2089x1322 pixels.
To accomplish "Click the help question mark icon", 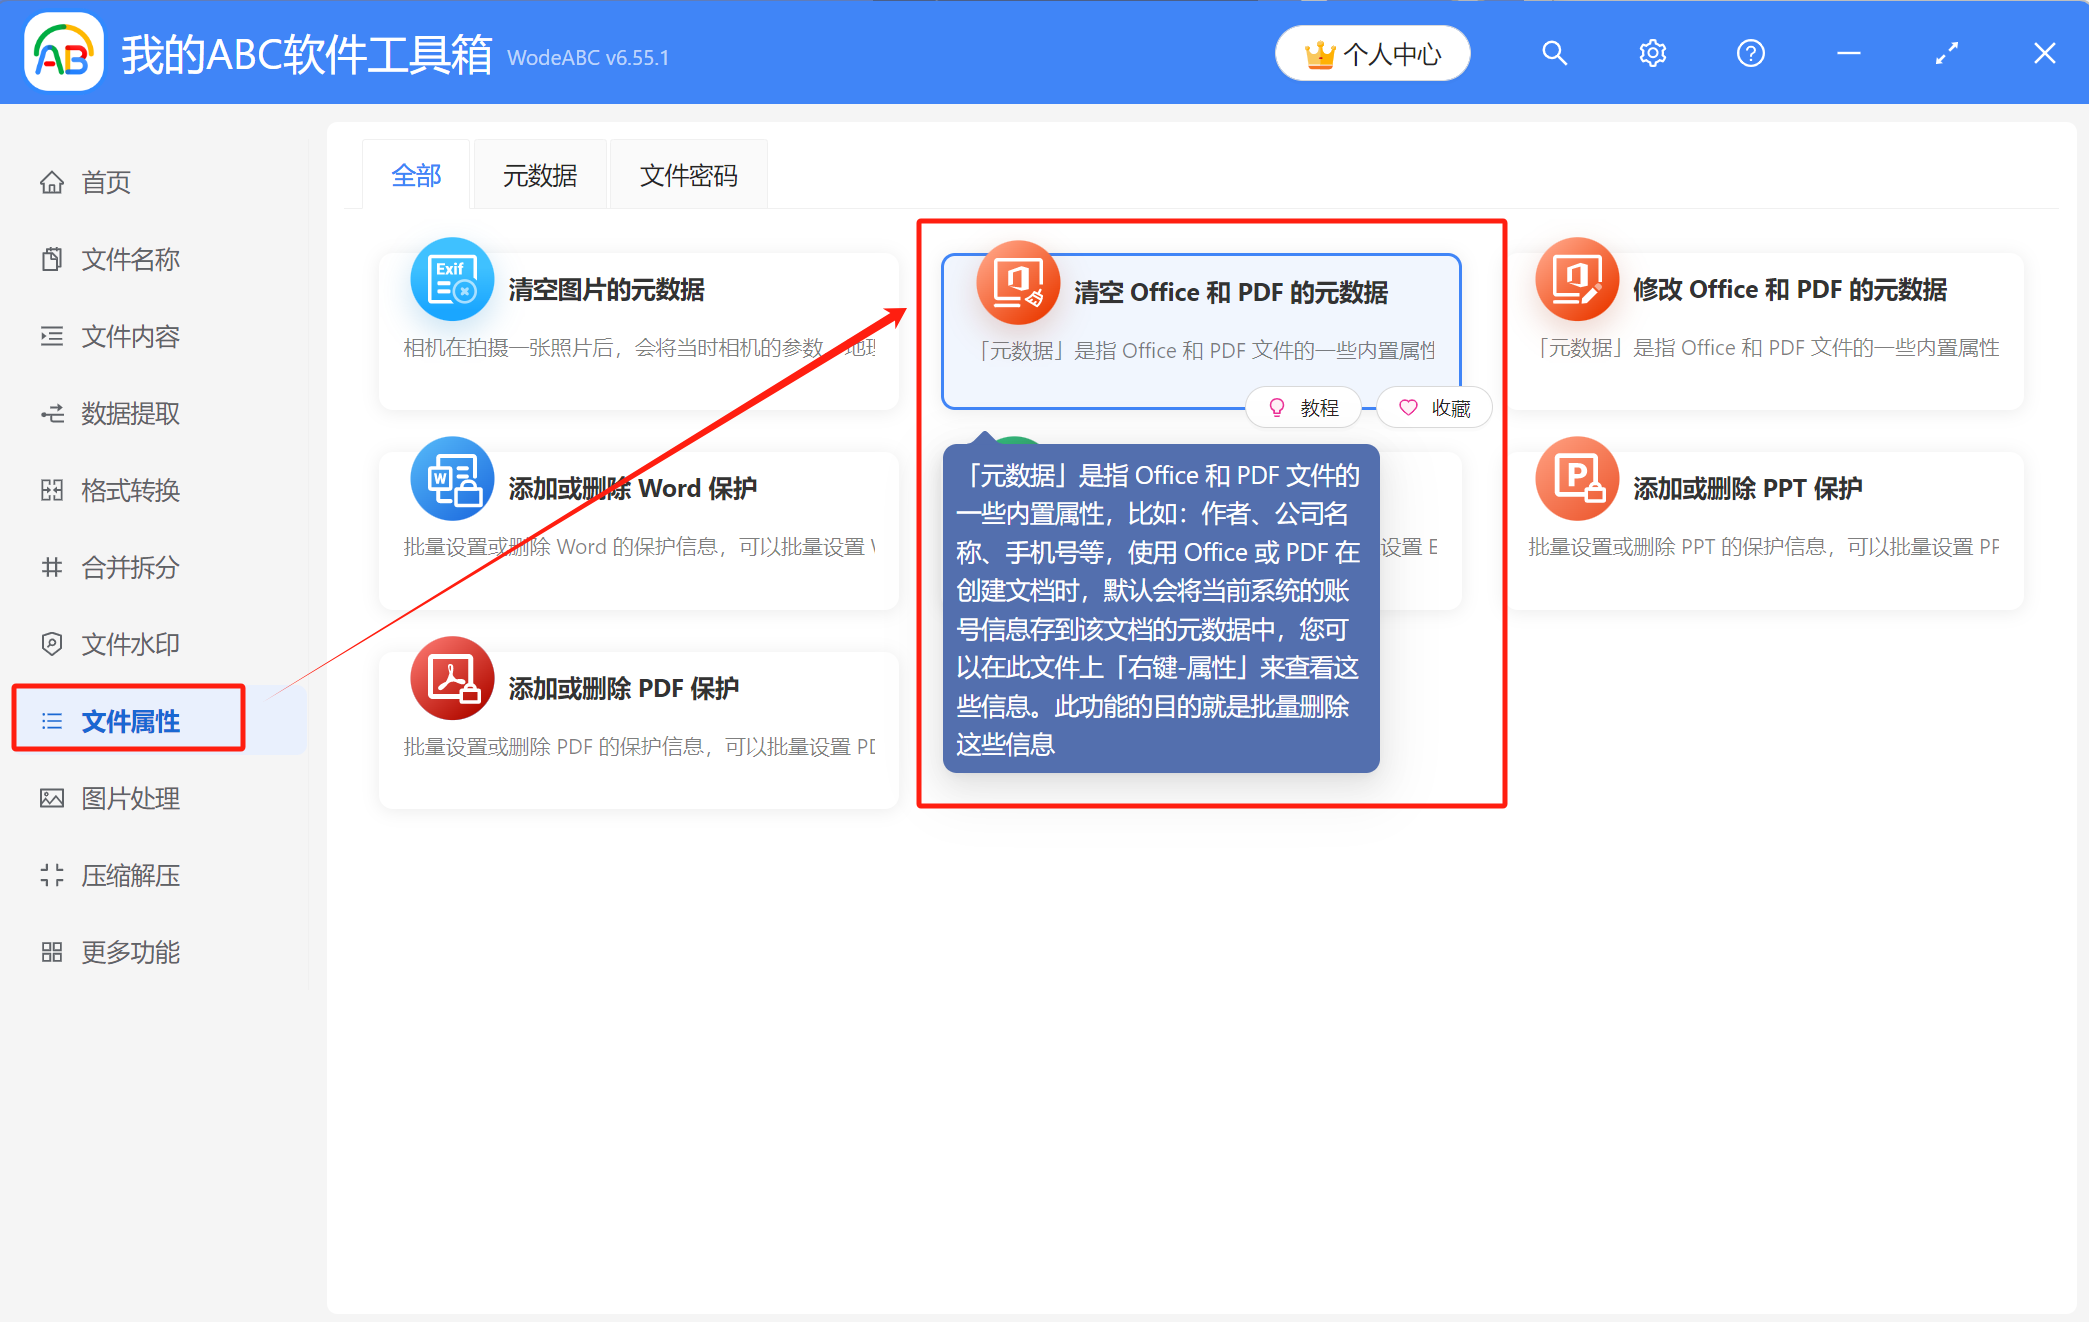I will [x=1750, y=53].
